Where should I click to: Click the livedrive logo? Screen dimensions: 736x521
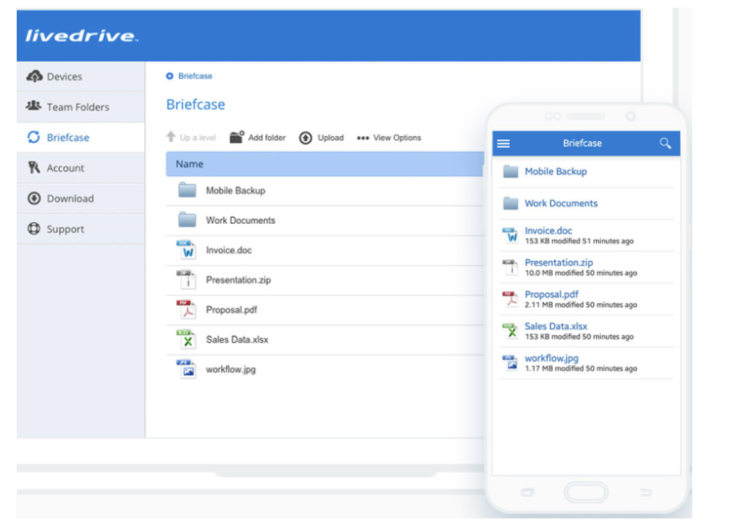81,36
